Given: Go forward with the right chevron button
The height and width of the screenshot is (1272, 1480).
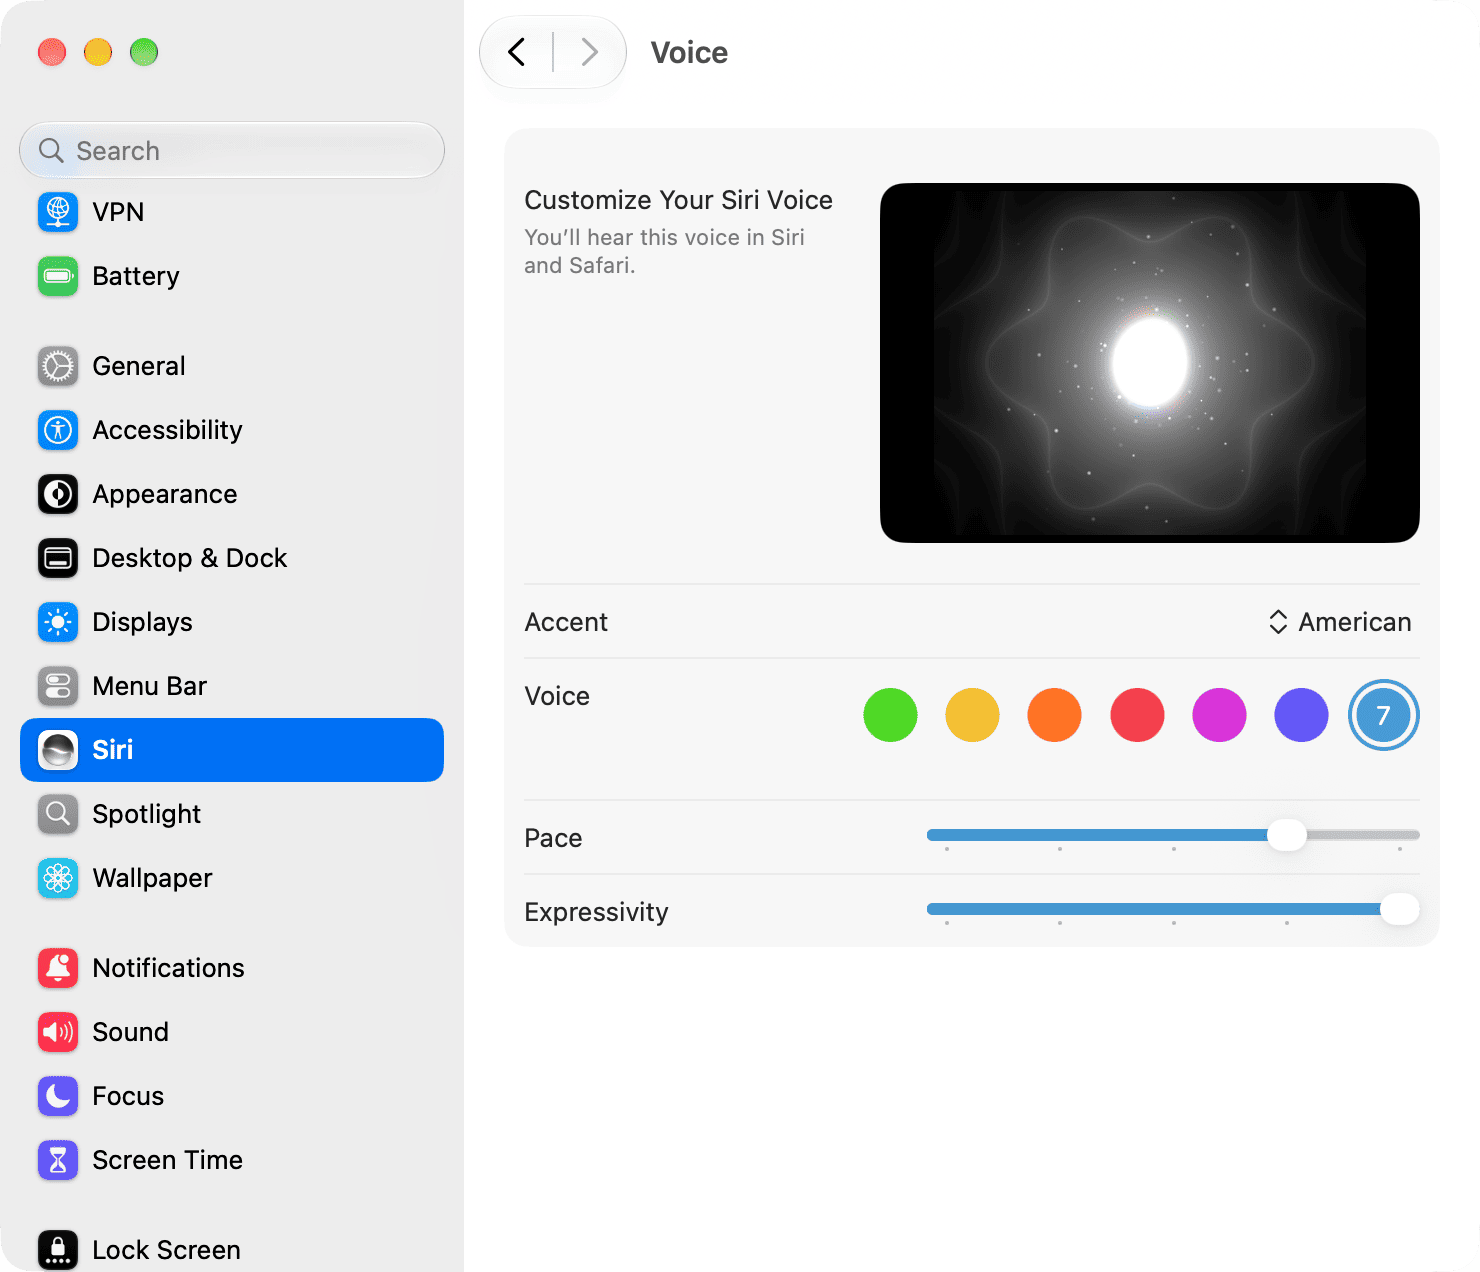Looking at the screenshot, I should point(589,52).
